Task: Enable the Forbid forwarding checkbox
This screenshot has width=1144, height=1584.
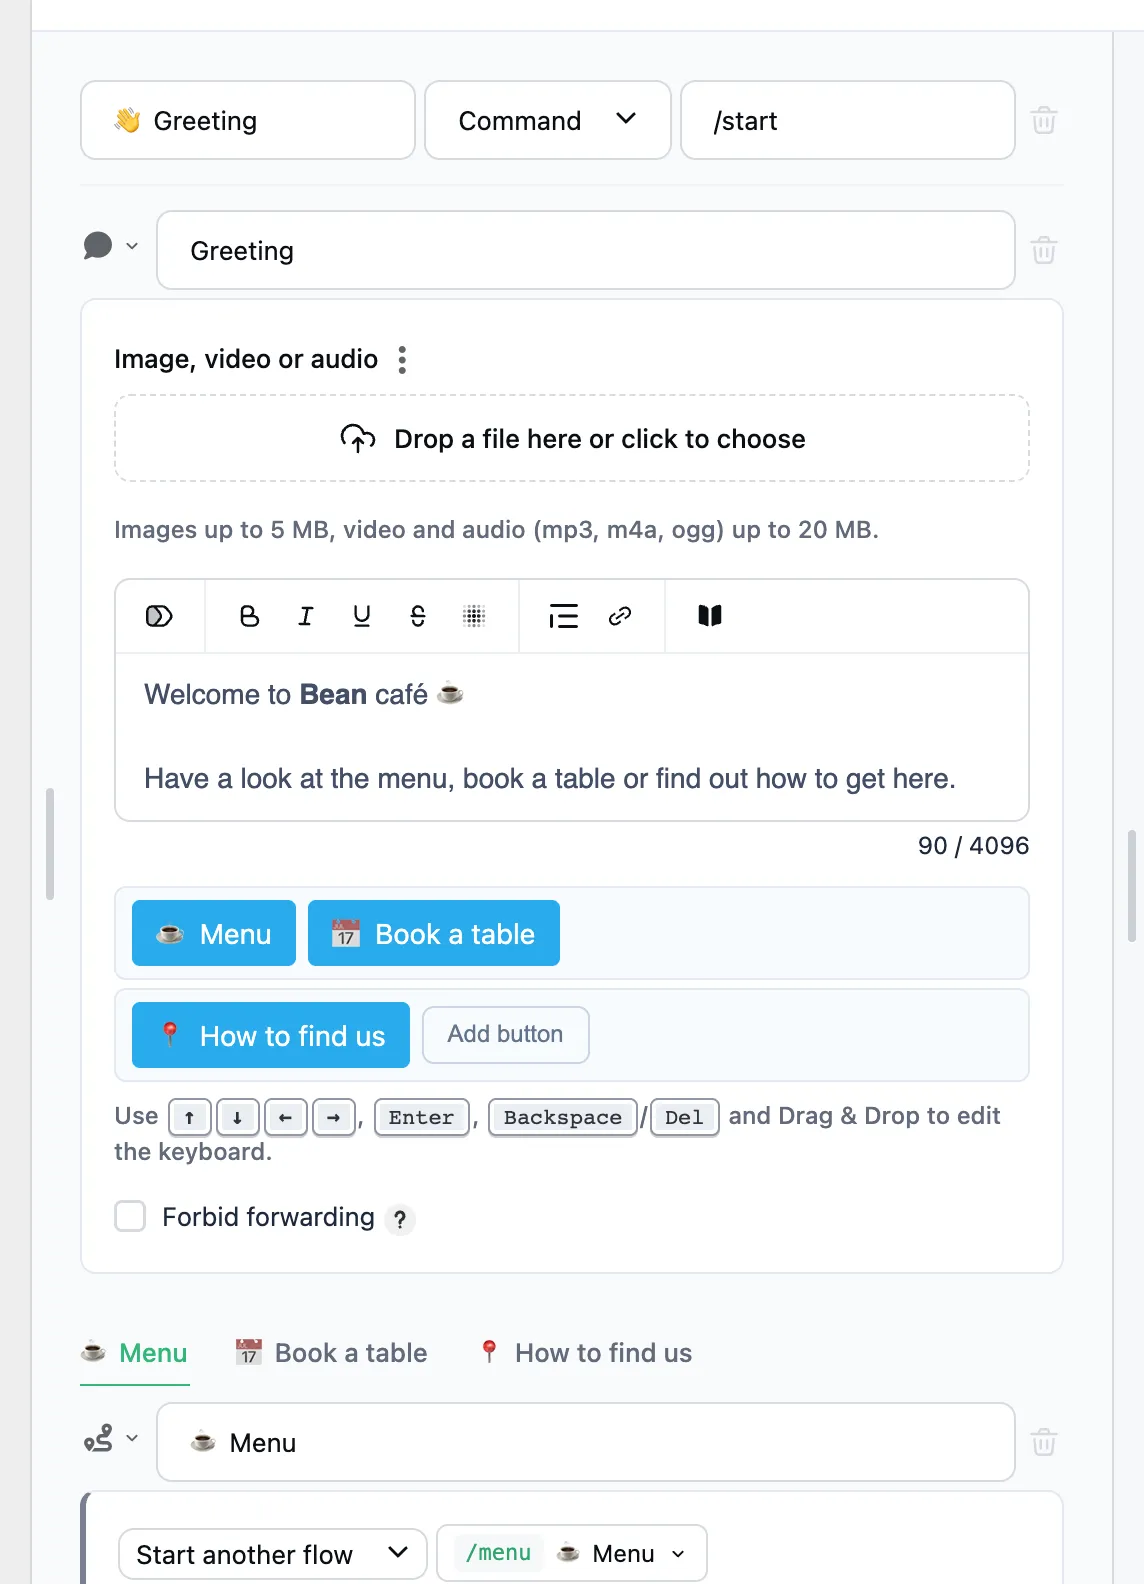Action: 130,1216
